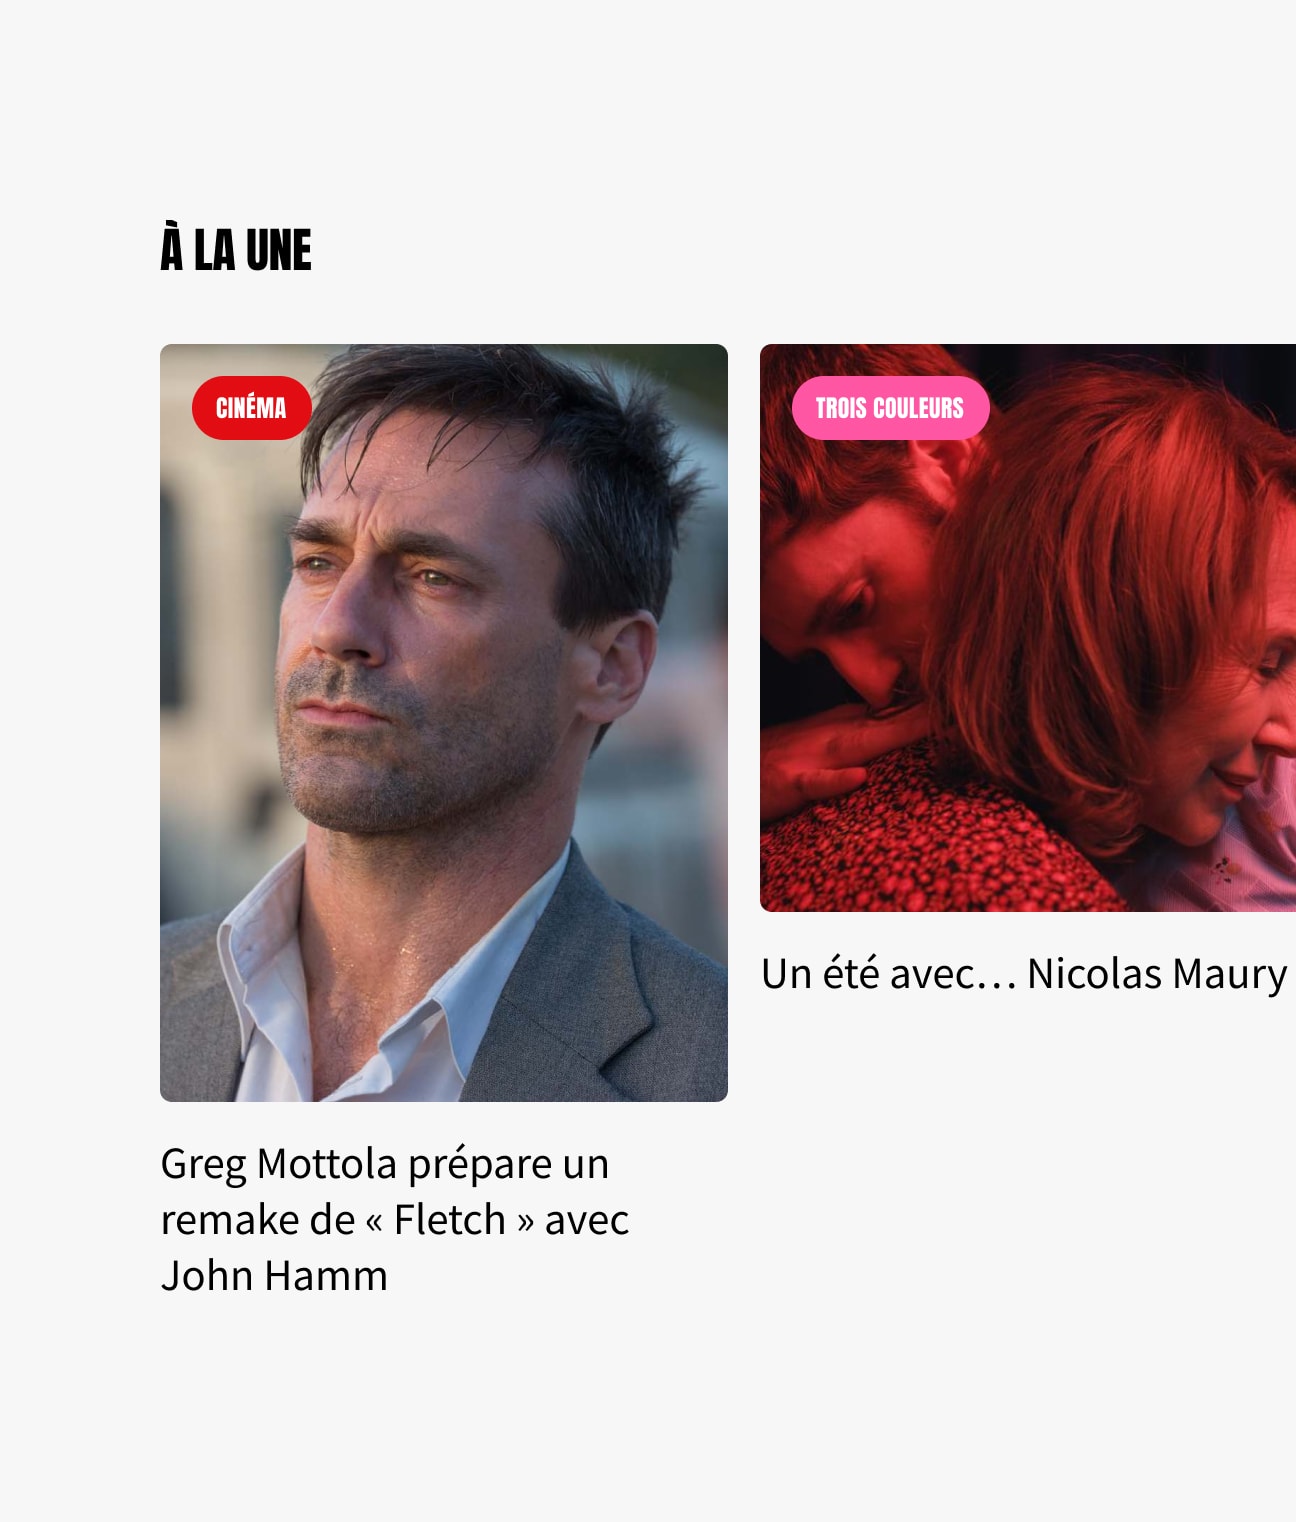This screenshot has width=1296, height=1522.
Task: Click the young man's face in red photo
Action: [850, 610]
